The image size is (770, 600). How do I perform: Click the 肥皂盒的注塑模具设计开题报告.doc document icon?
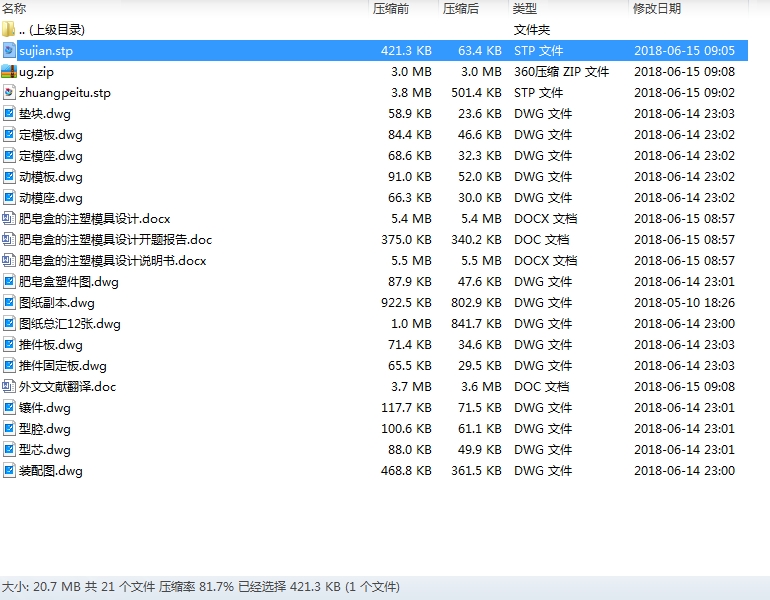click(8, 240)
